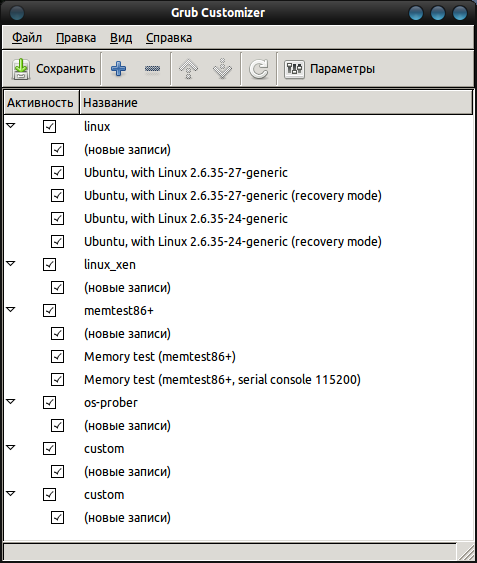This screenshot has height=563, width=477.
Task: Select the os-prober row name
Action: pyautogui.click(x=111, y=403)
